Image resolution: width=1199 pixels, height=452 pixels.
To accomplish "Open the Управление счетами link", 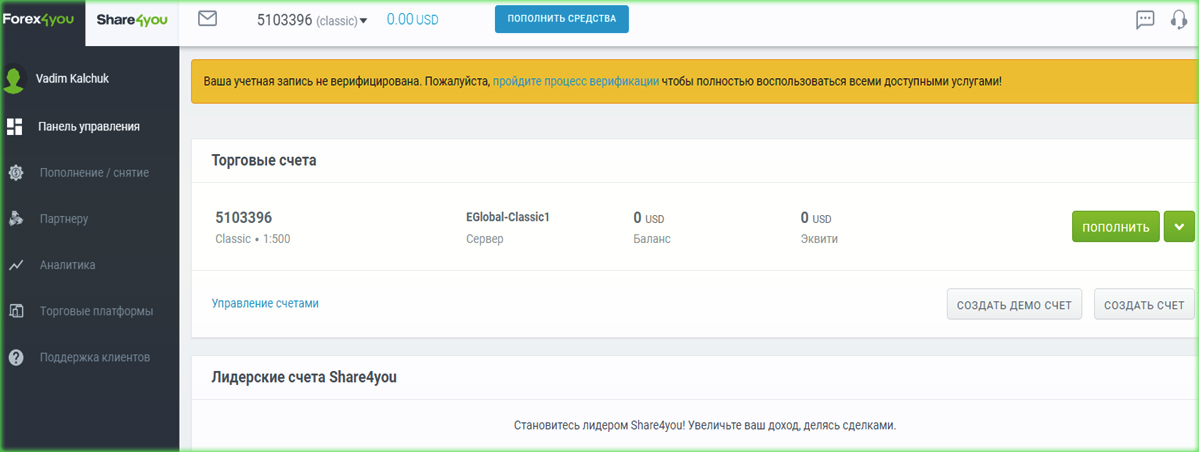I will pos(265,303).
